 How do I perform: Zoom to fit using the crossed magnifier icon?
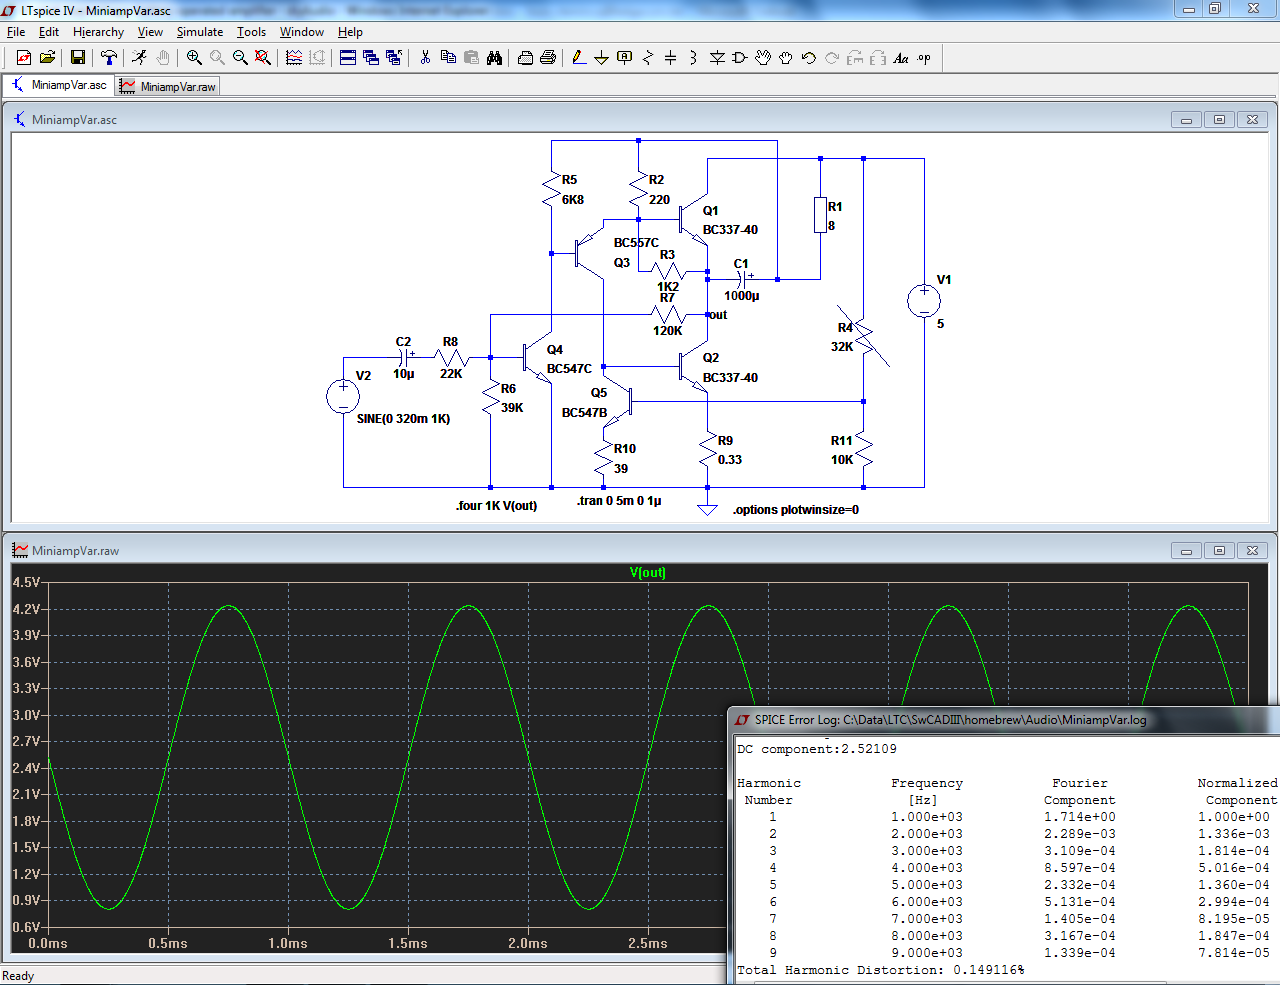(x=263, y=58)
